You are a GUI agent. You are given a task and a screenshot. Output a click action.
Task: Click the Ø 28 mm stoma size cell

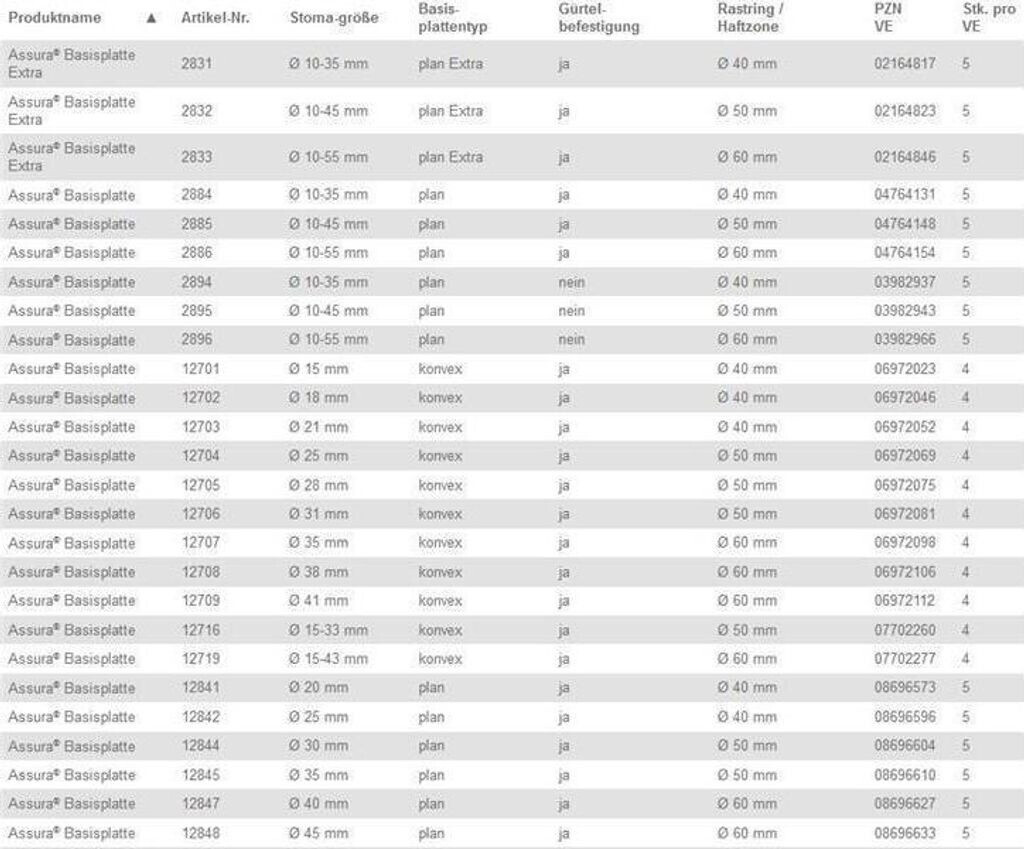[318, 485]
